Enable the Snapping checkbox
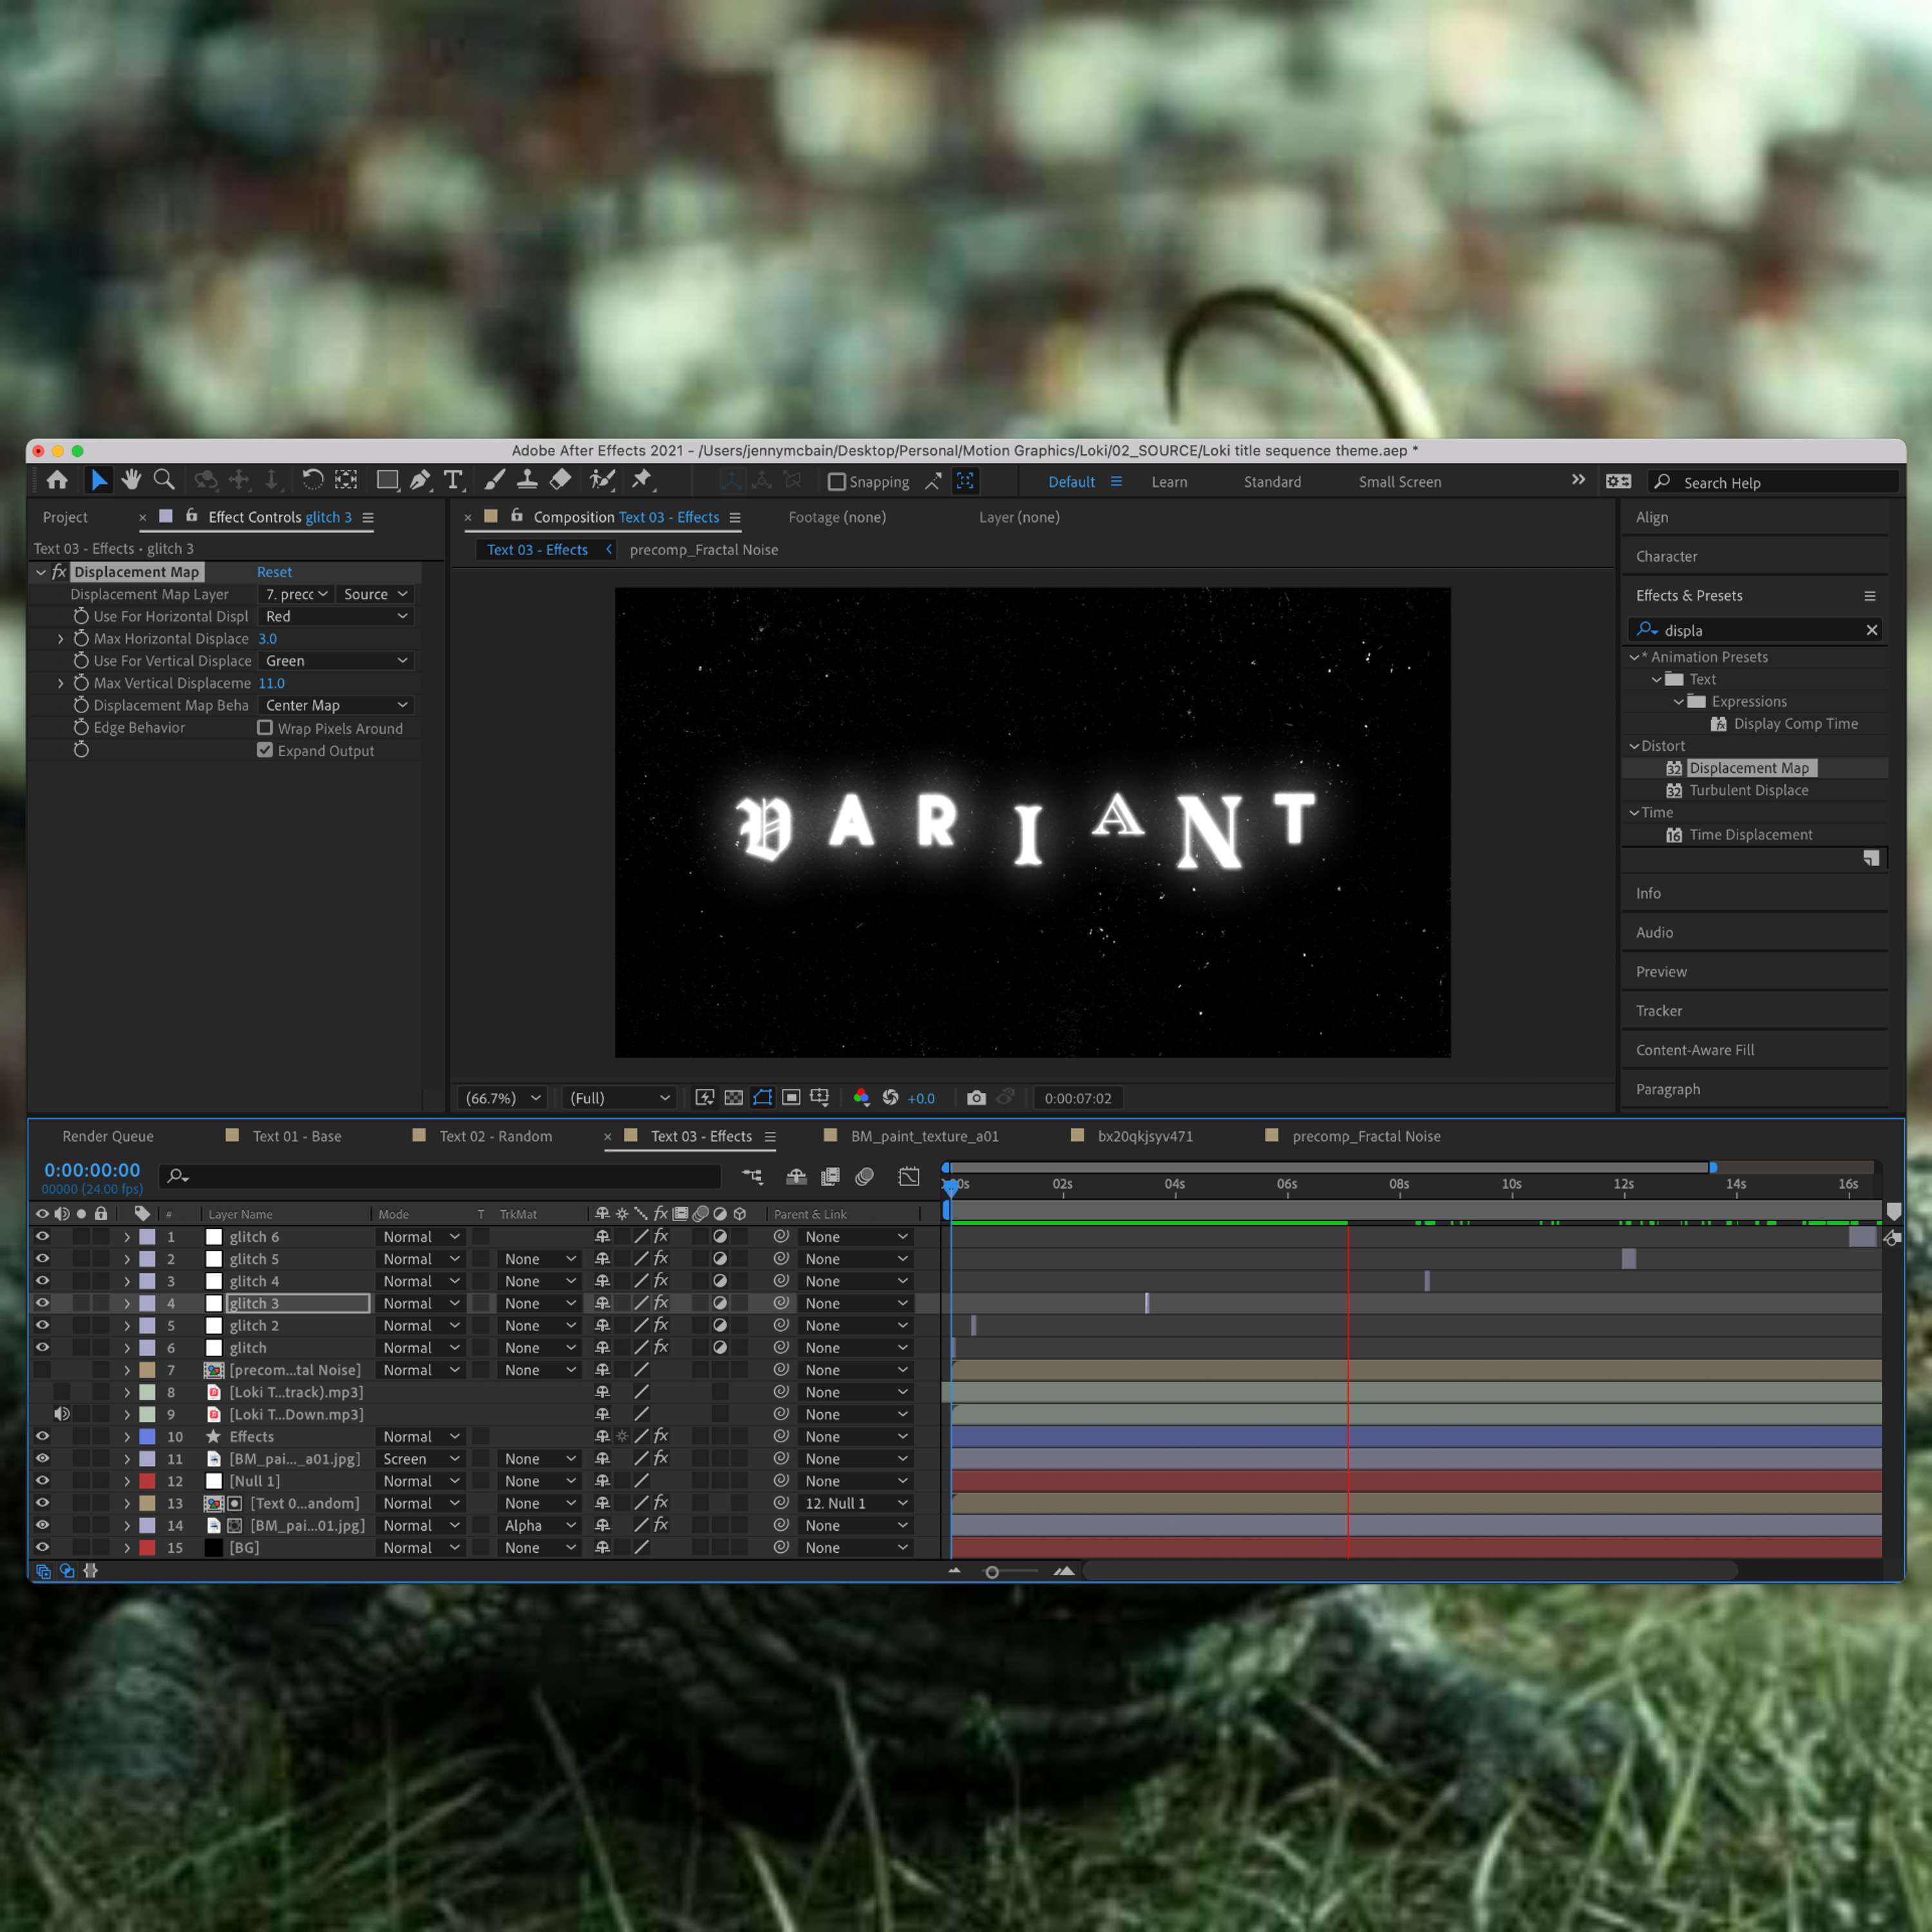 837,482
